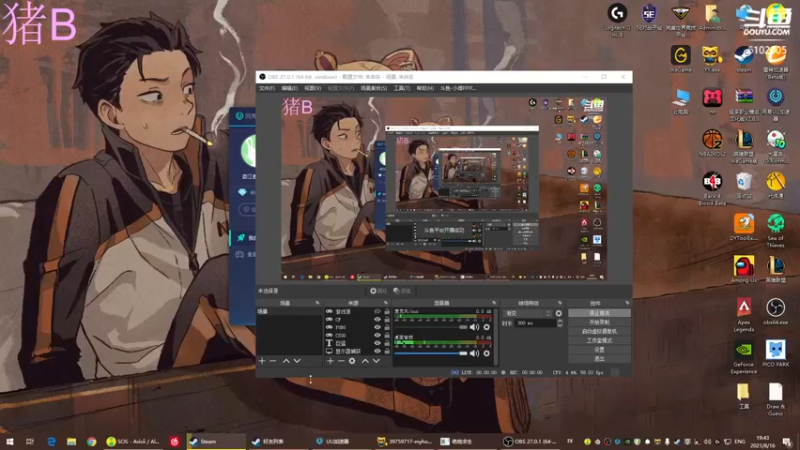Open Microsoft Edge from the taskbar
The height and width of the screenshot is (450, 800).
pos(52,441)
